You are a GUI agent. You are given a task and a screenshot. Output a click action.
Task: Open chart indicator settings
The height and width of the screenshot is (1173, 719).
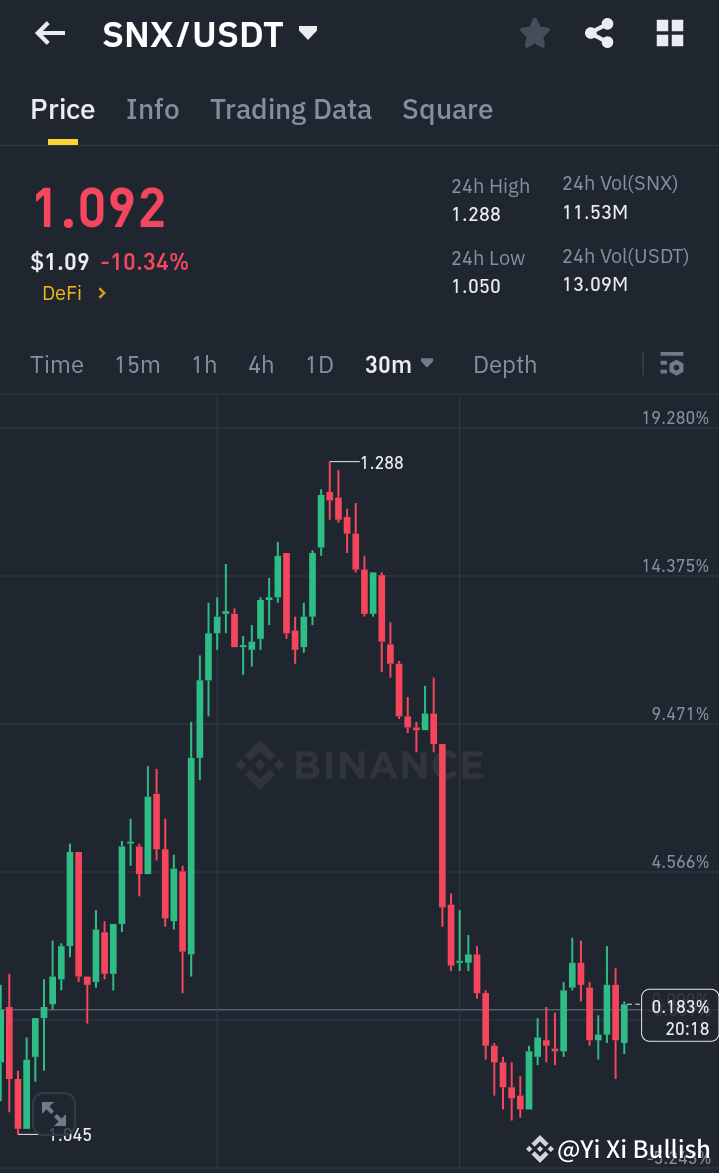pyautogui.click(x=671, y=364)
